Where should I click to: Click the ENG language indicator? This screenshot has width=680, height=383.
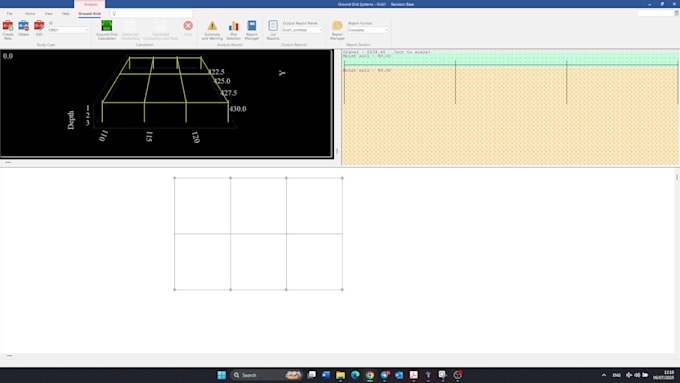[616, 375]
